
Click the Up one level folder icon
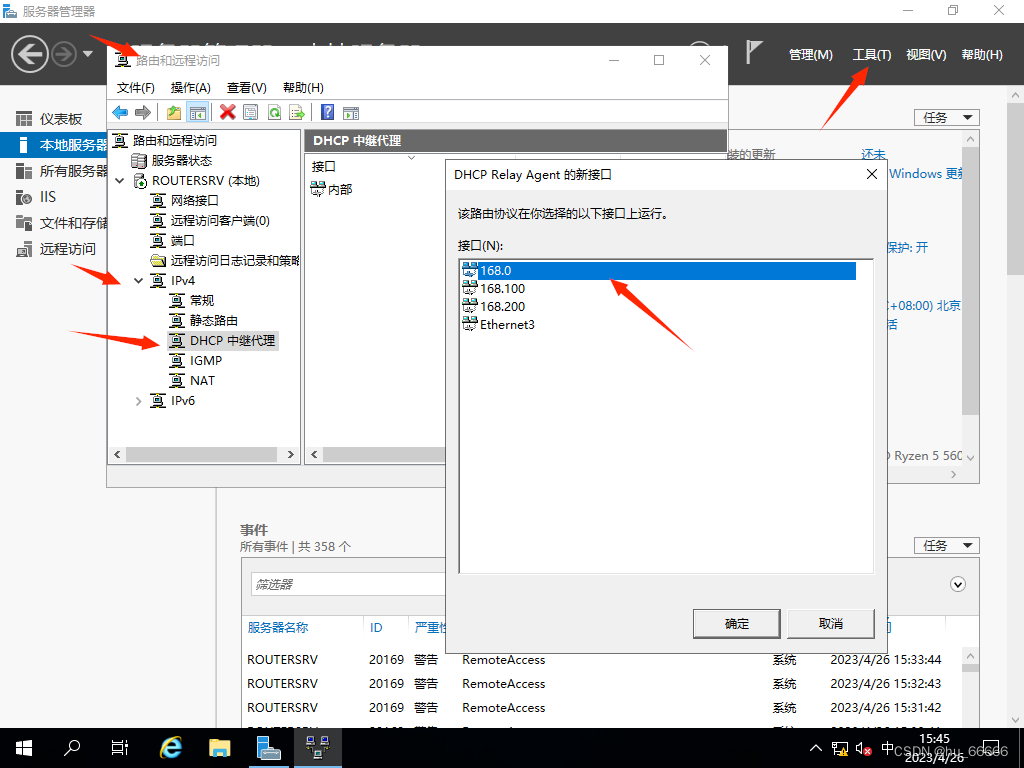click(174, 112)
